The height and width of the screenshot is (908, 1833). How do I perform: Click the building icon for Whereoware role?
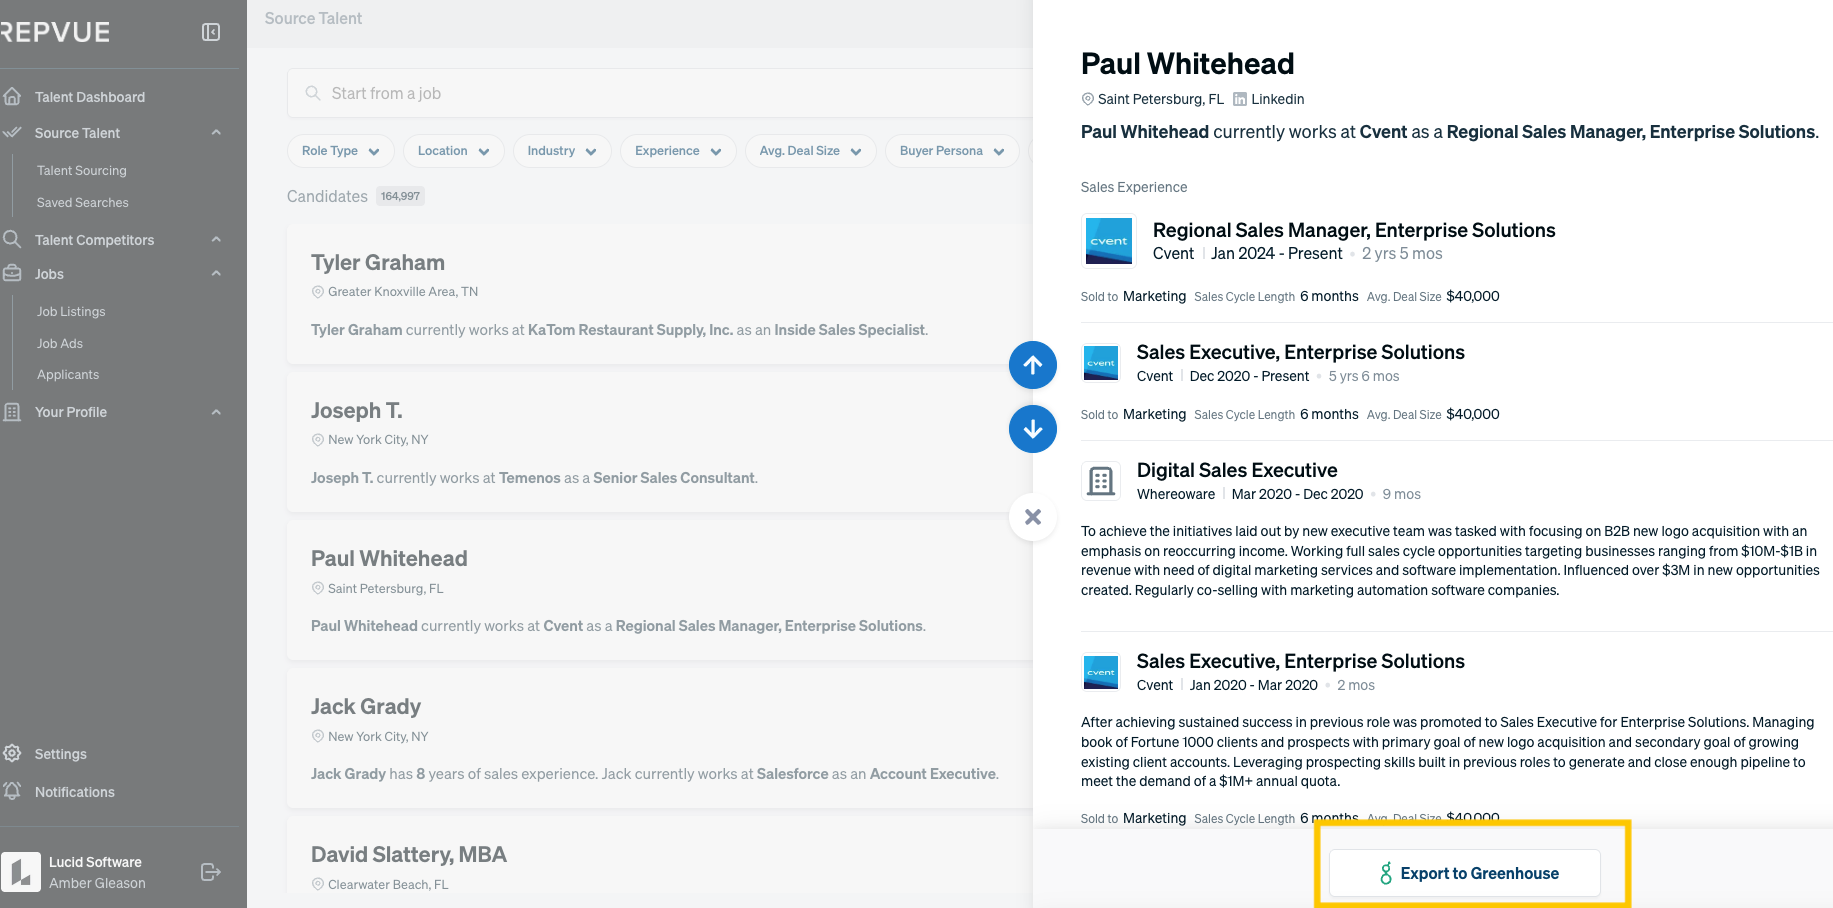(x=1101, y=481)
